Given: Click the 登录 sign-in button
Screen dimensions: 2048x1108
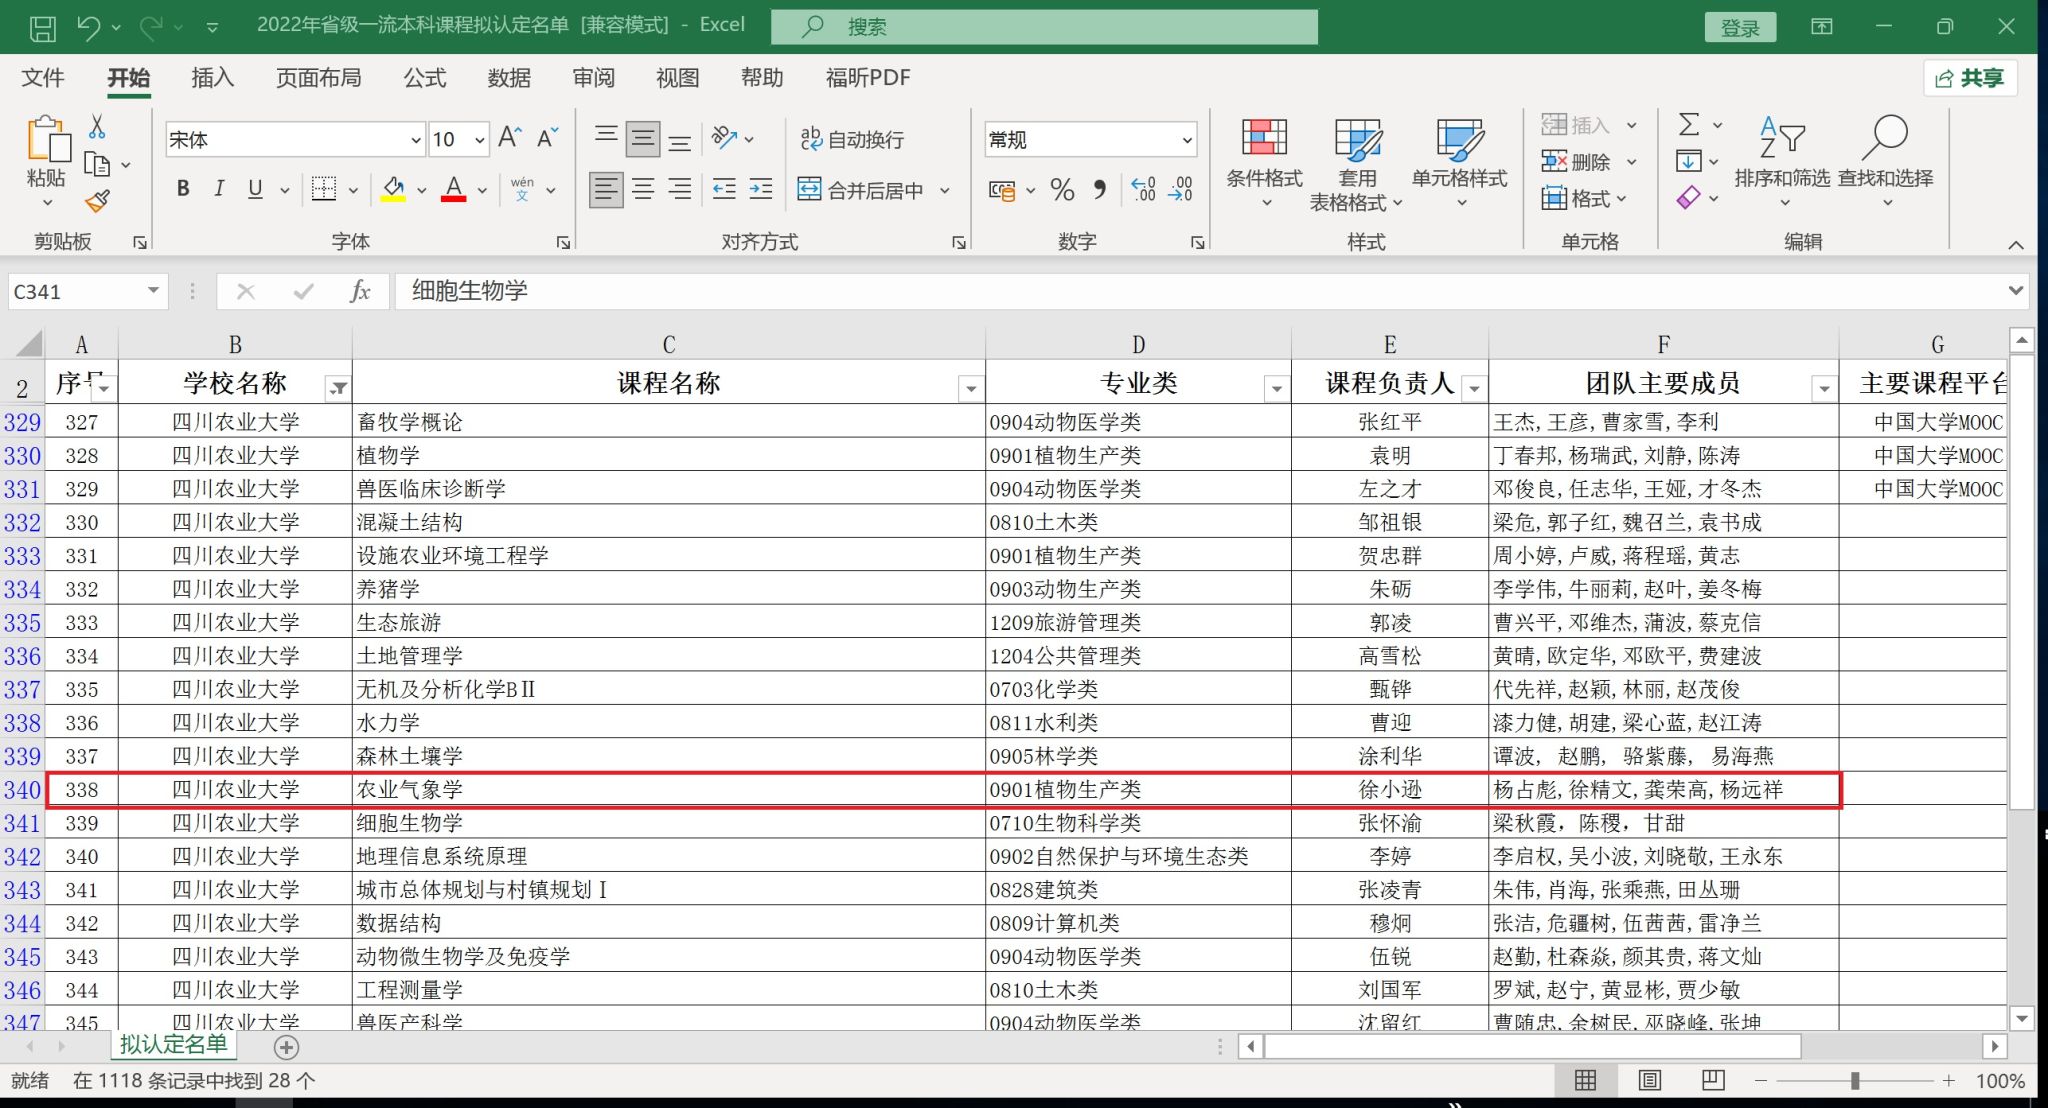Looking at the screenshot, I should (x=1740, y=27).
